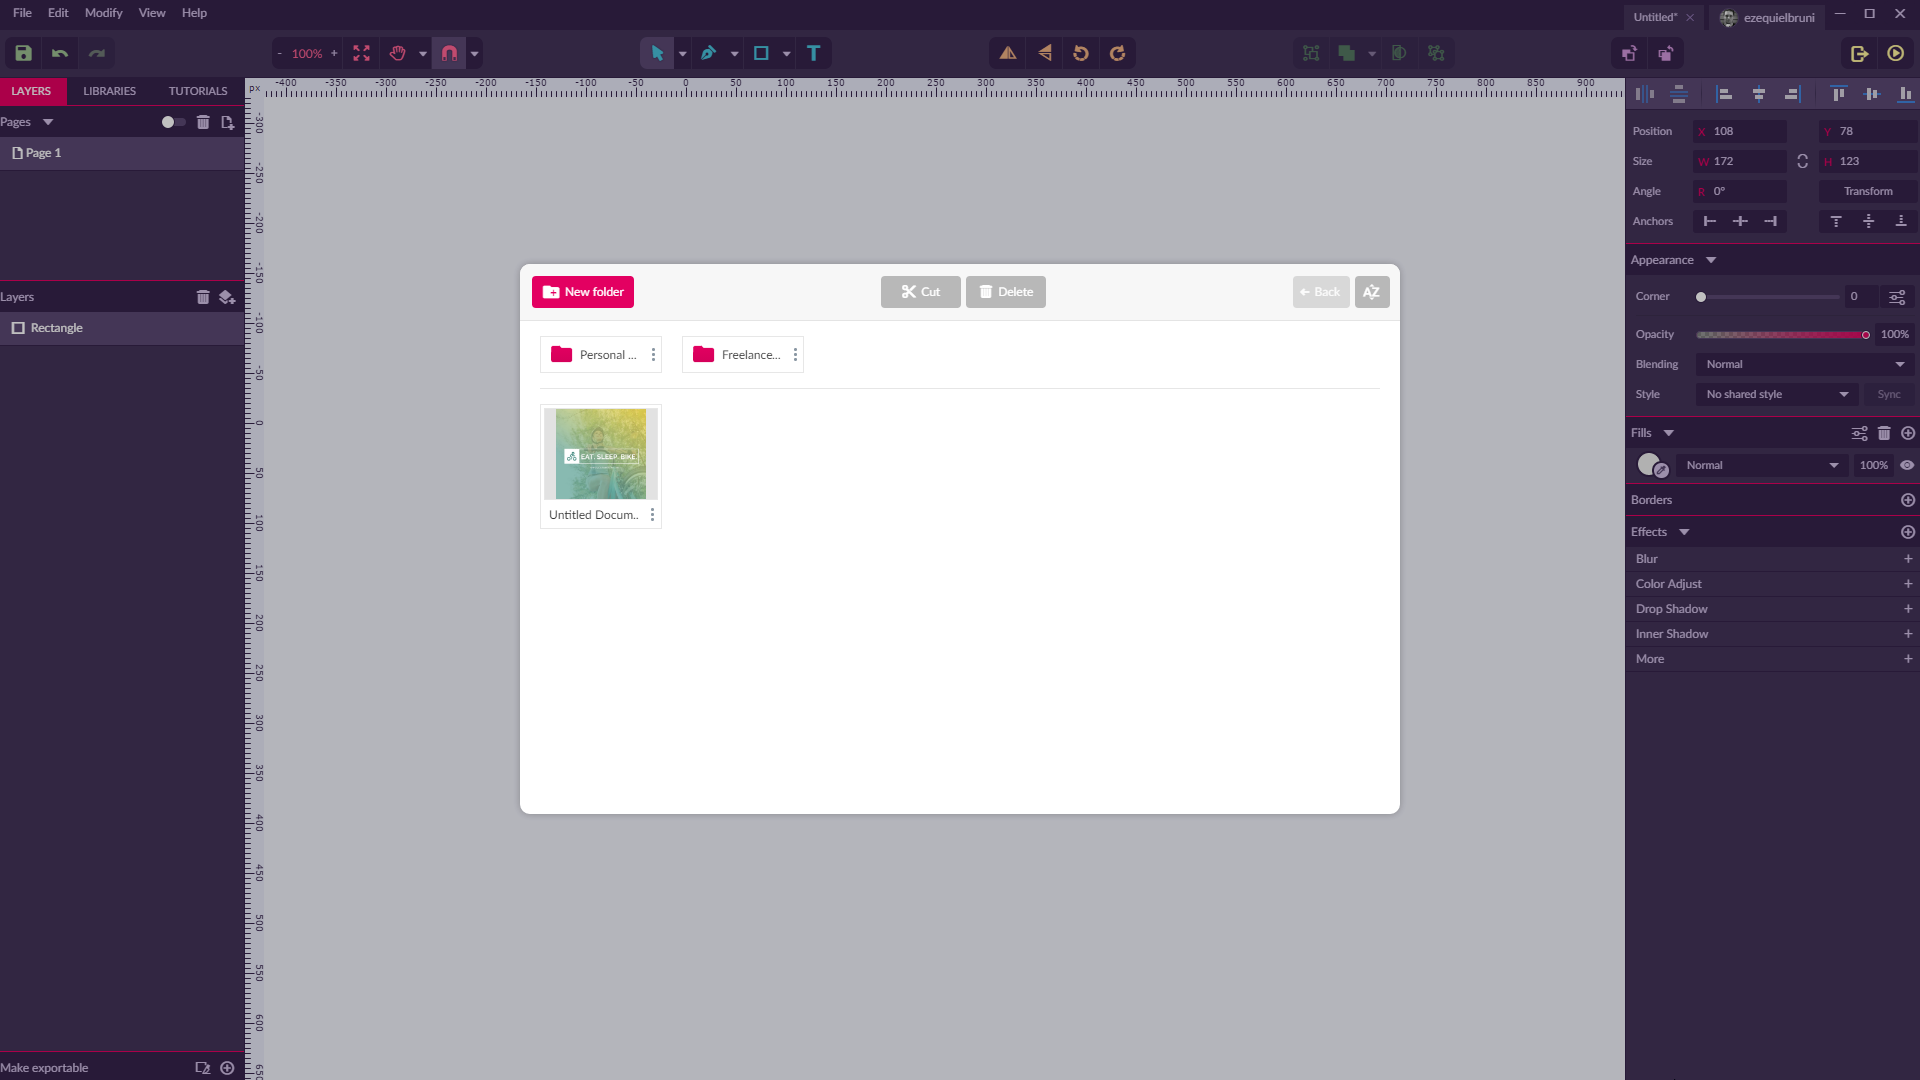The width and height of the screenshot is (1920, 1080).
Task: Delete the selected layer
Action: (x=203, y=297)
